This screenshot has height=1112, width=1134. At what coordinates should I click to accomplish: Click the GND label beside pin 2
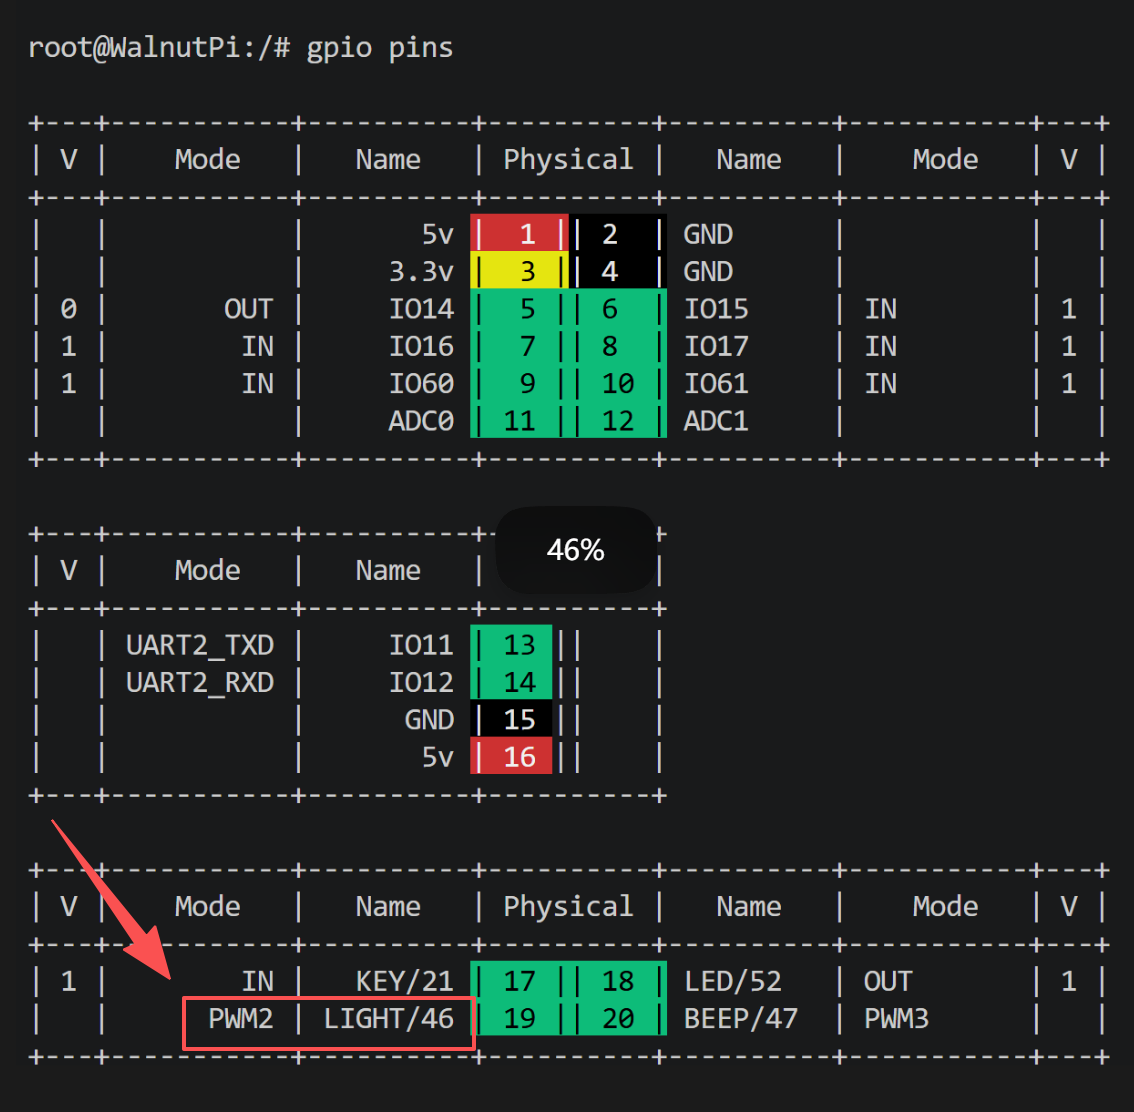point(708,234)
